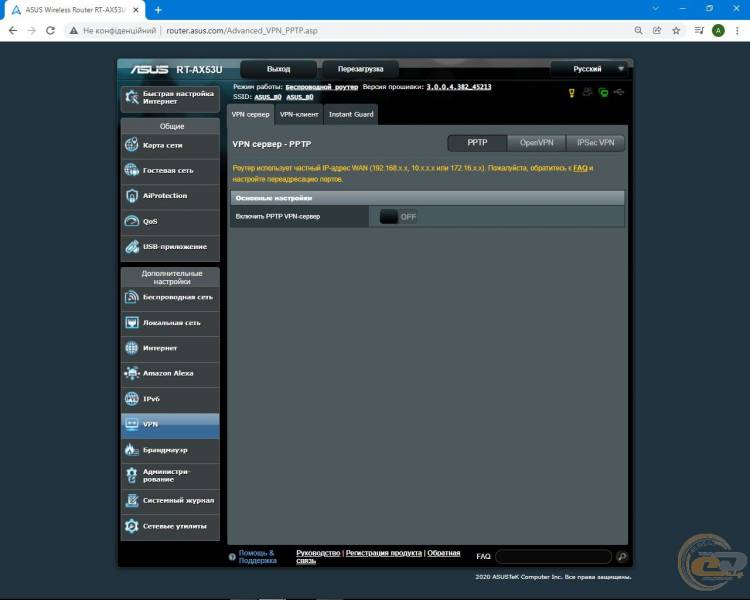Open Wireless (Беспроводная сеть) icon
The width and height of the screenshot is (750, 600).
coord(132,297)
